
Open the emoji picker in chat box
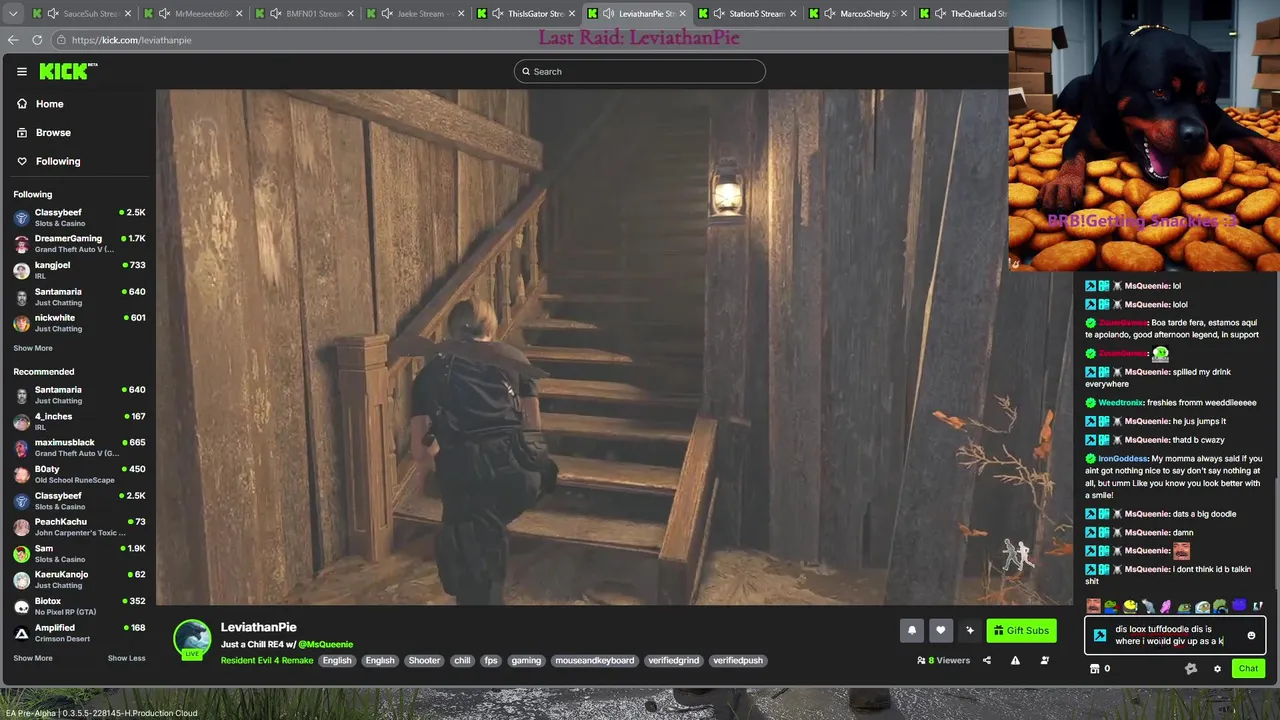[x=1251, y=636]
